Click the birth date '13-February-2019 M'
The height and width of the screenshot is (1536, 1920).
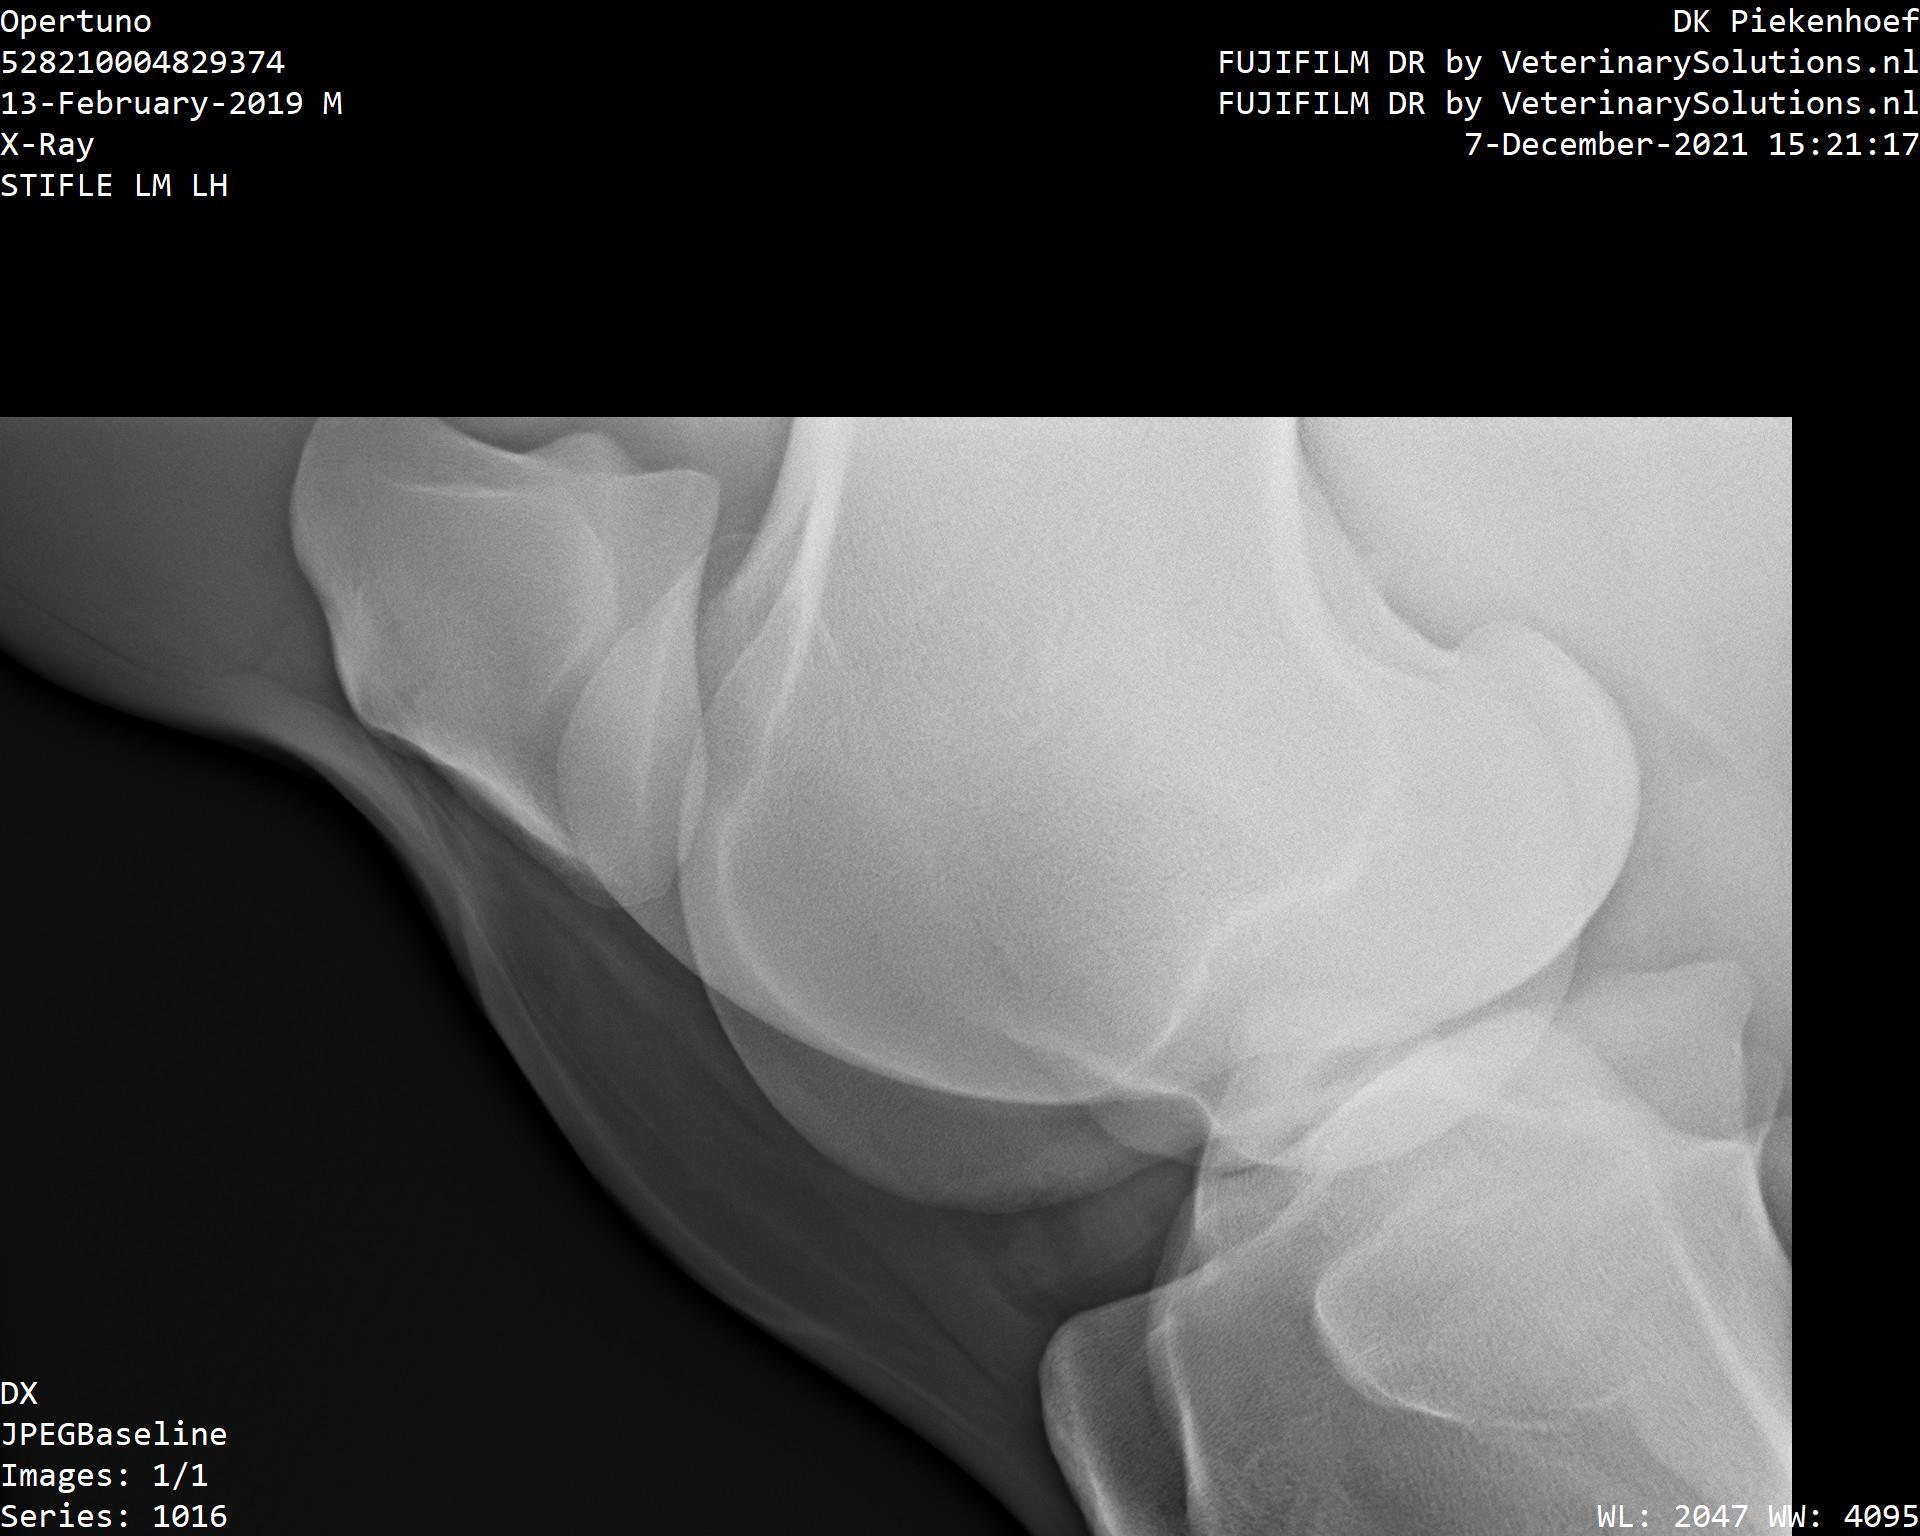point(171,104)
